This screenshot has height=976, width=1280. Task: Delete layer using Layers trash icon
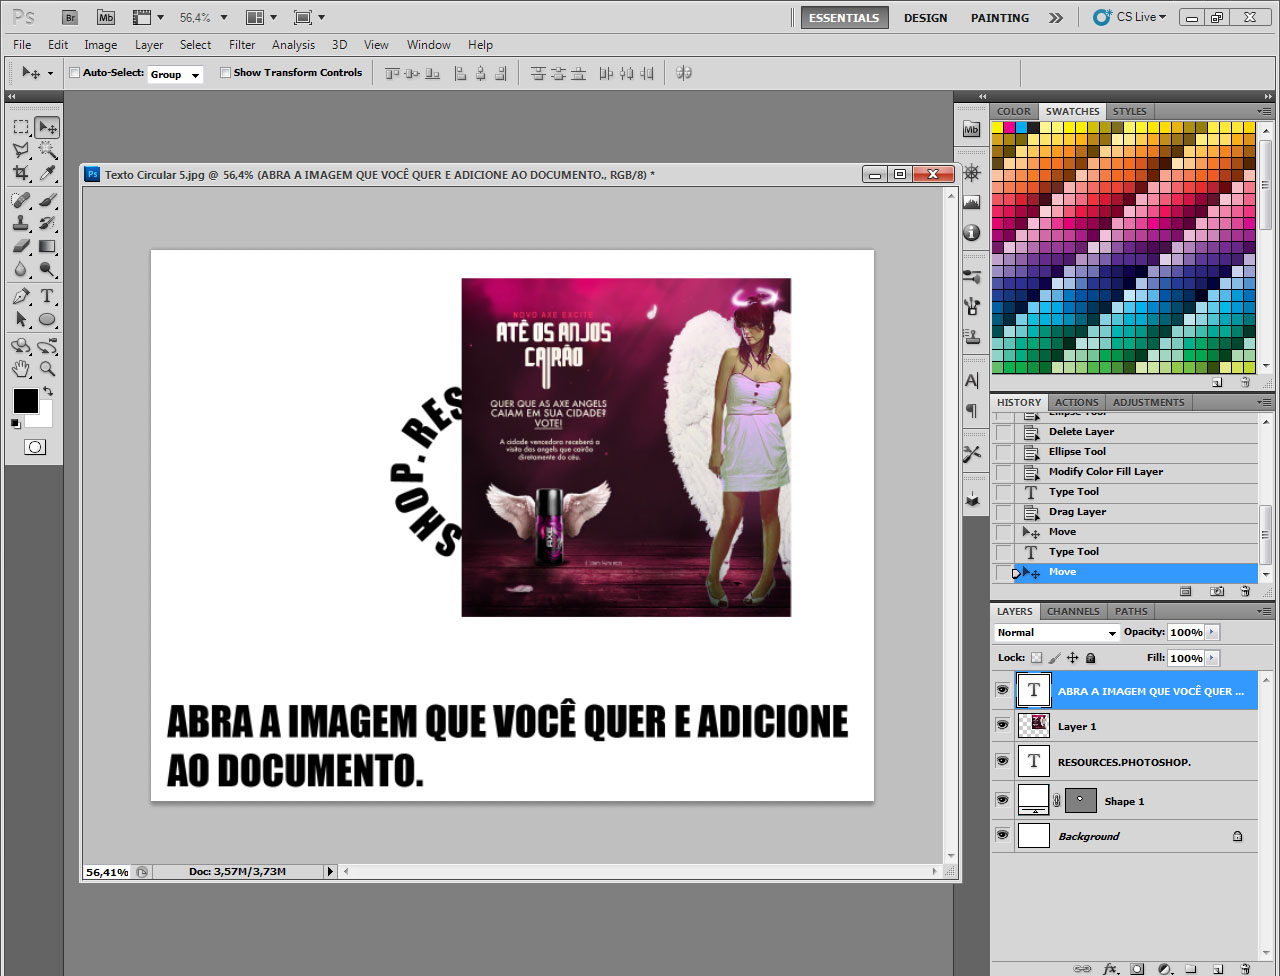click(1245, 968)
